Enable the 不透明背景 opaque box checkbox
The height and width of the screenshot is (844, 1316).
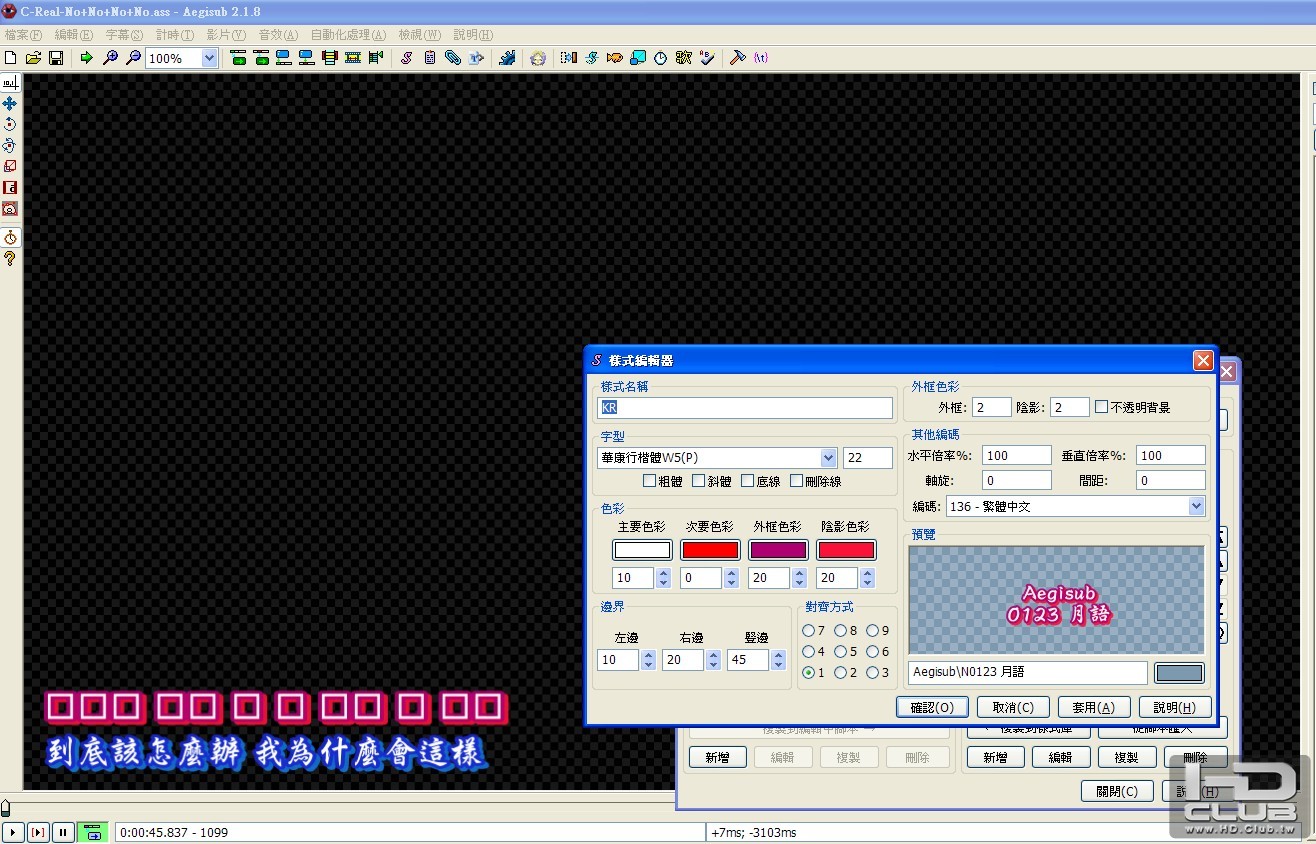click(x=1101, y=407)
